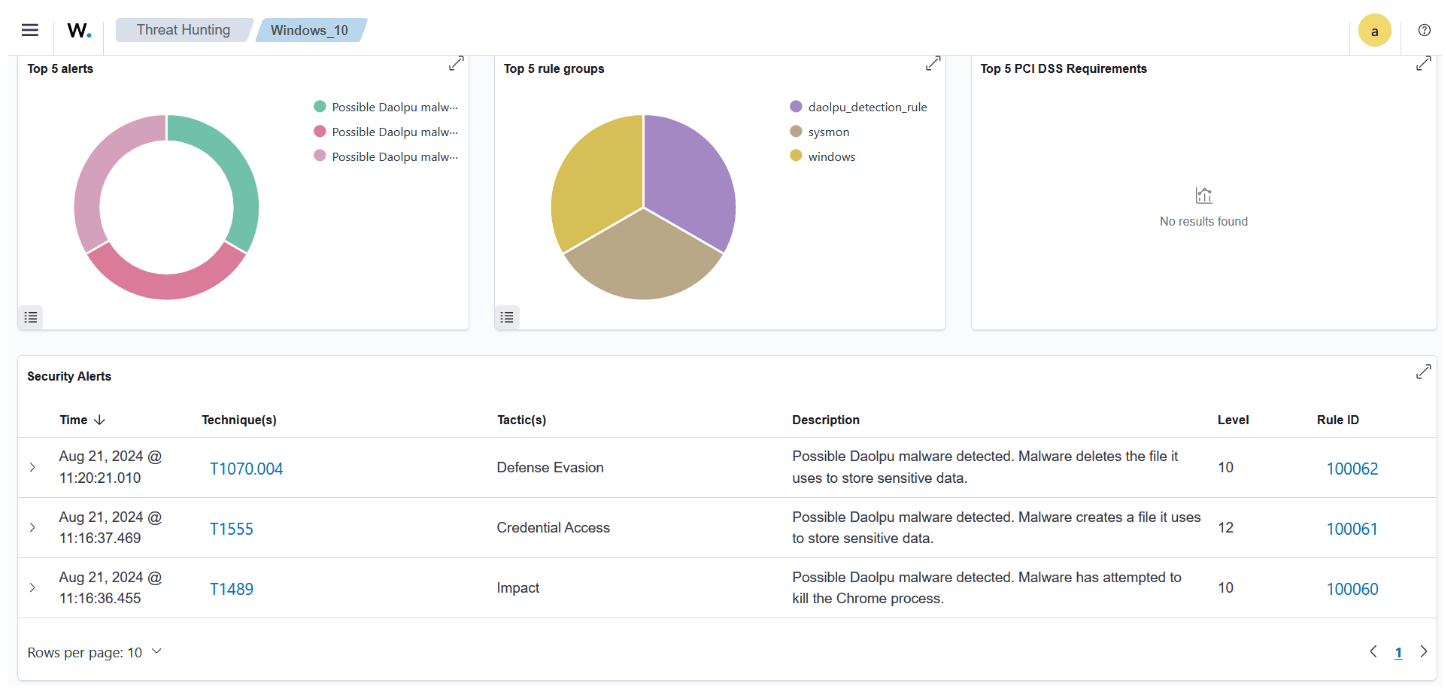The image size is (1446, 691).
Task: Click the Wazuh logo home icon
Action: tap(79, 30)
